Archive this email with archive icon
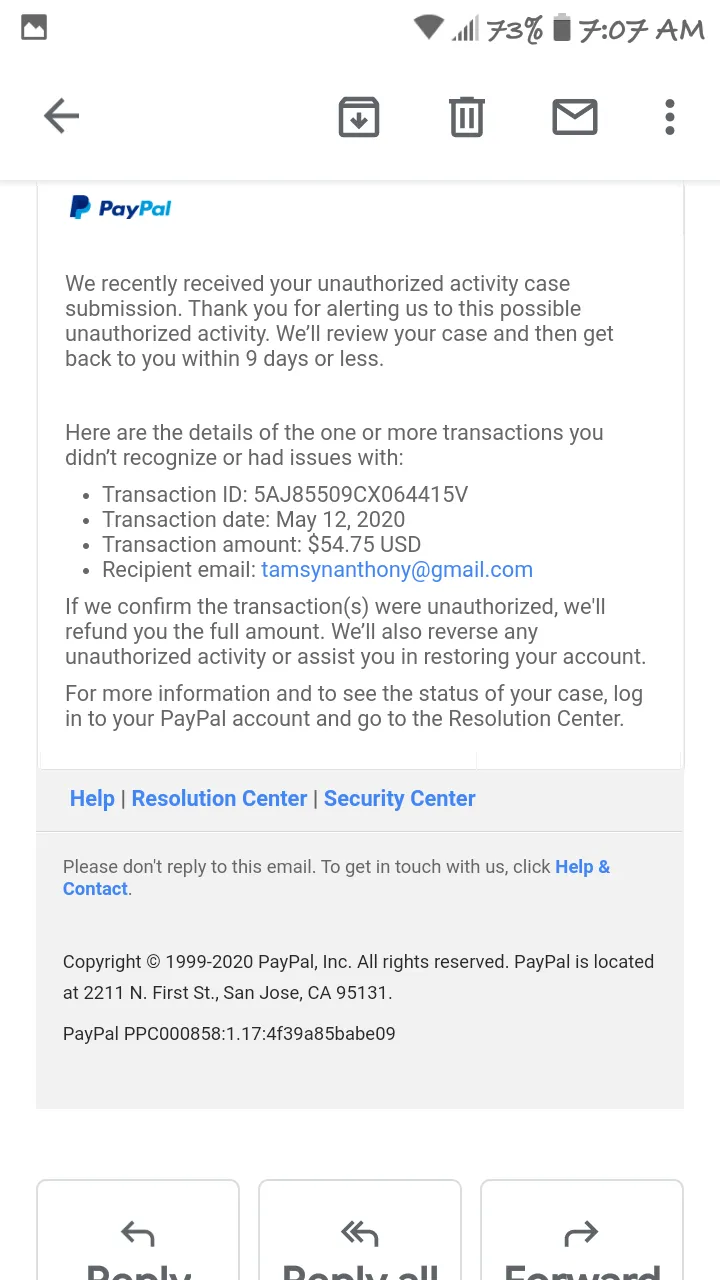Image resolution: width=720 pixels, height=1280 pixels. coord(359,117)
